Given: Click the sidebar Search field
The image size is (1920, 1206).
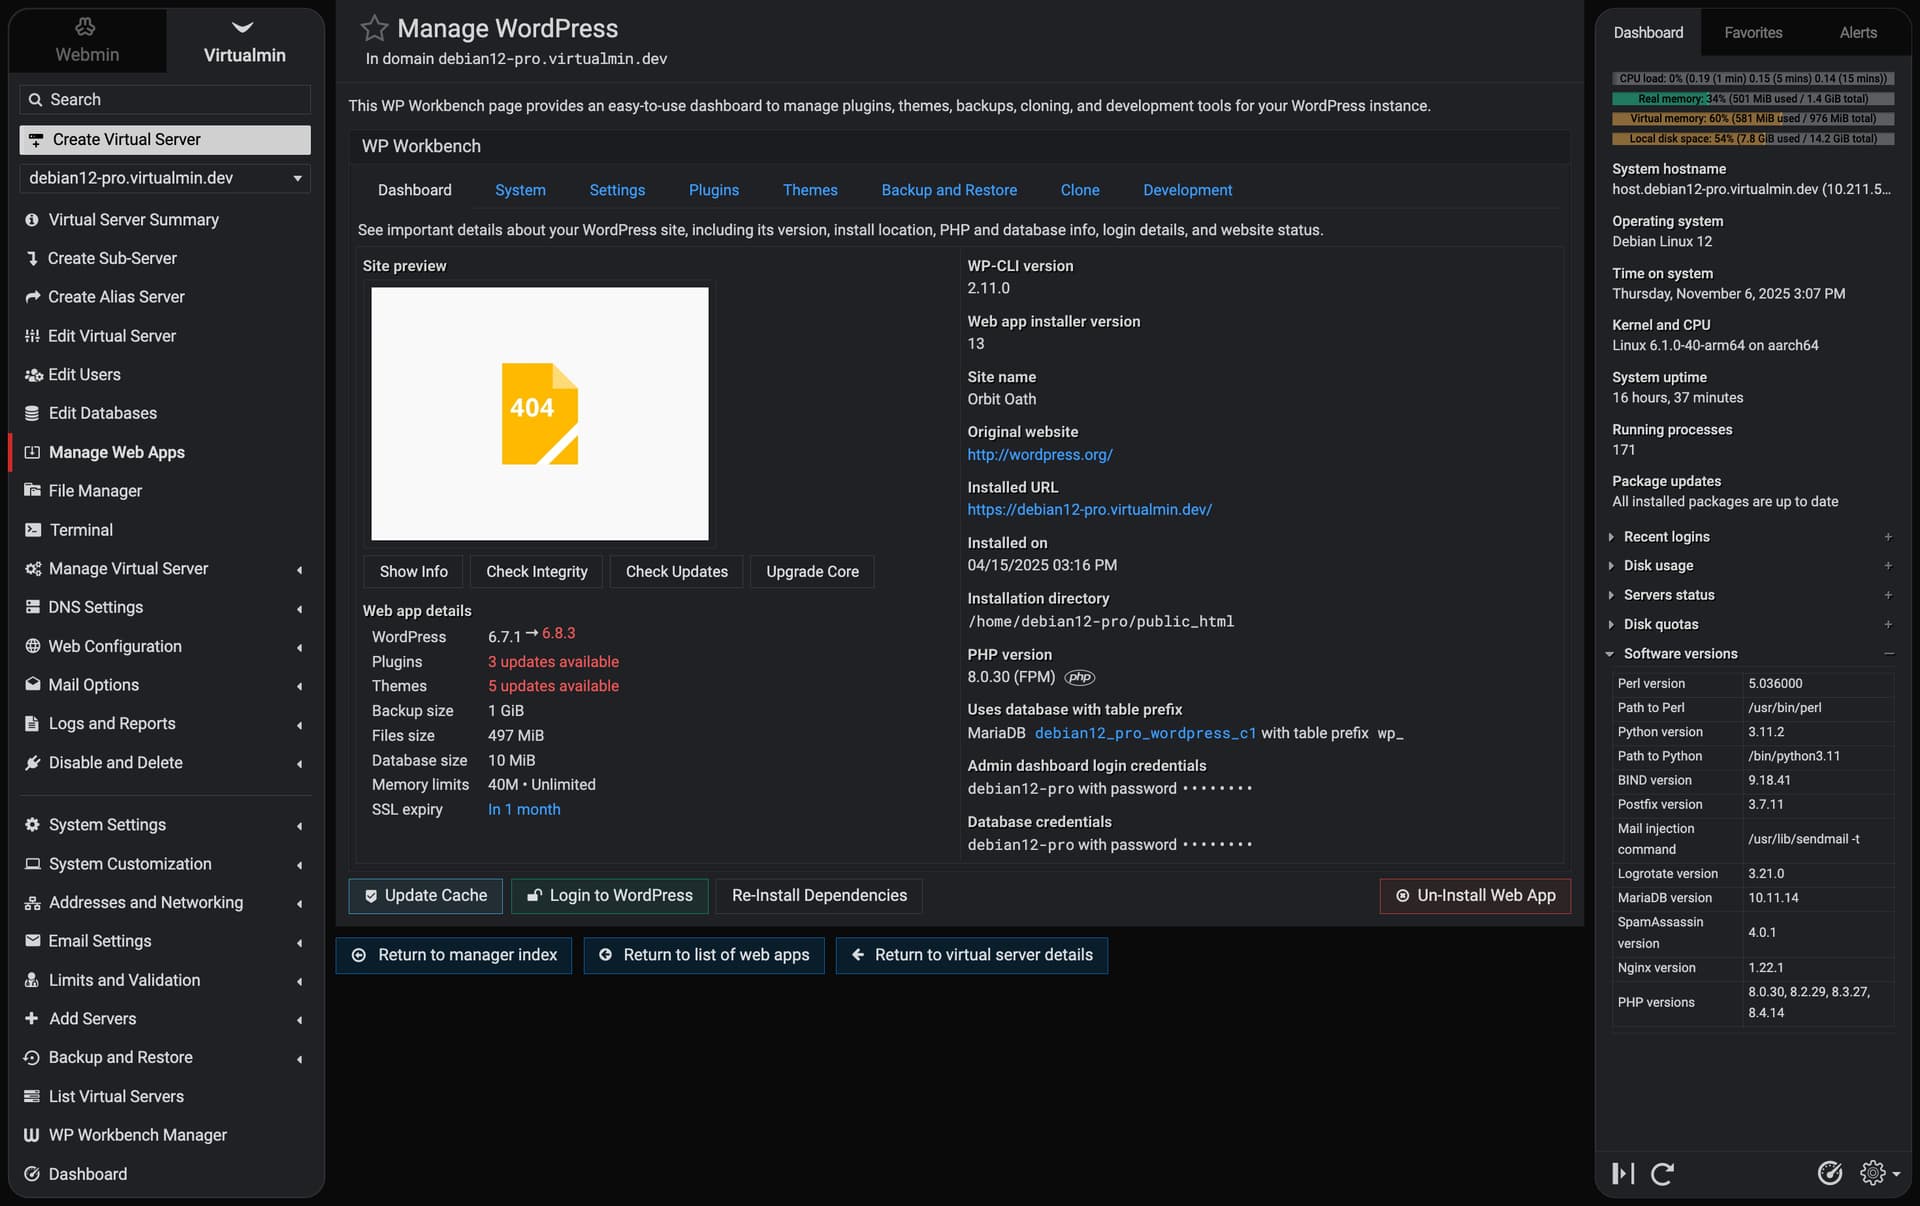Looking at the screenshot, I should coord(165,99).
